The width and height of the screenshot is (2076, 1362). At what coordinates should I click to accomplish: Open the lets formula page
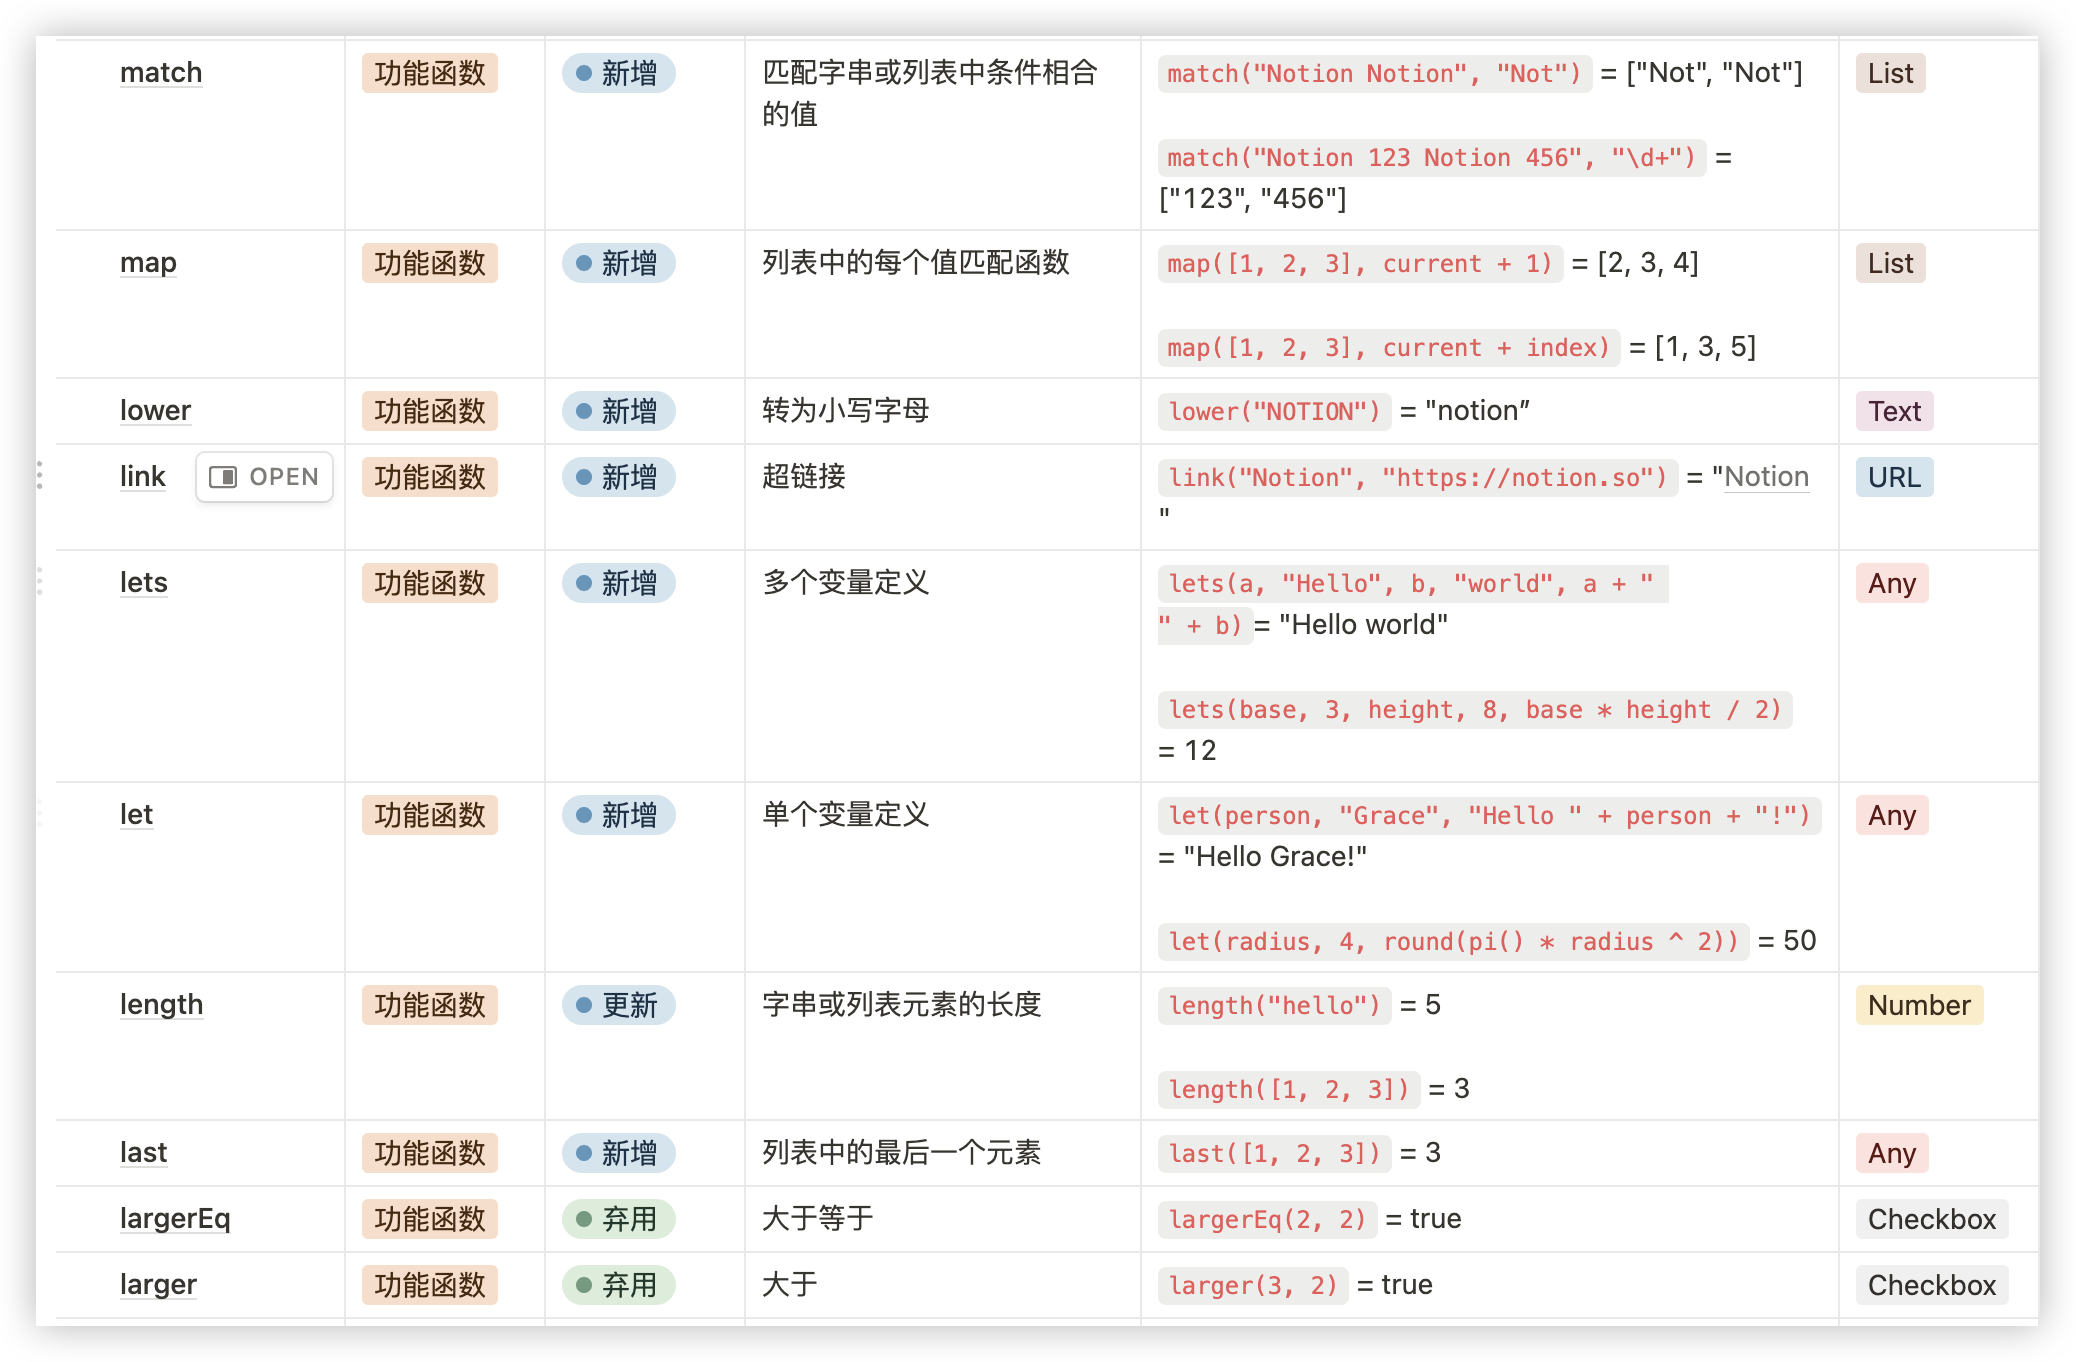click(x=143, y=583)
